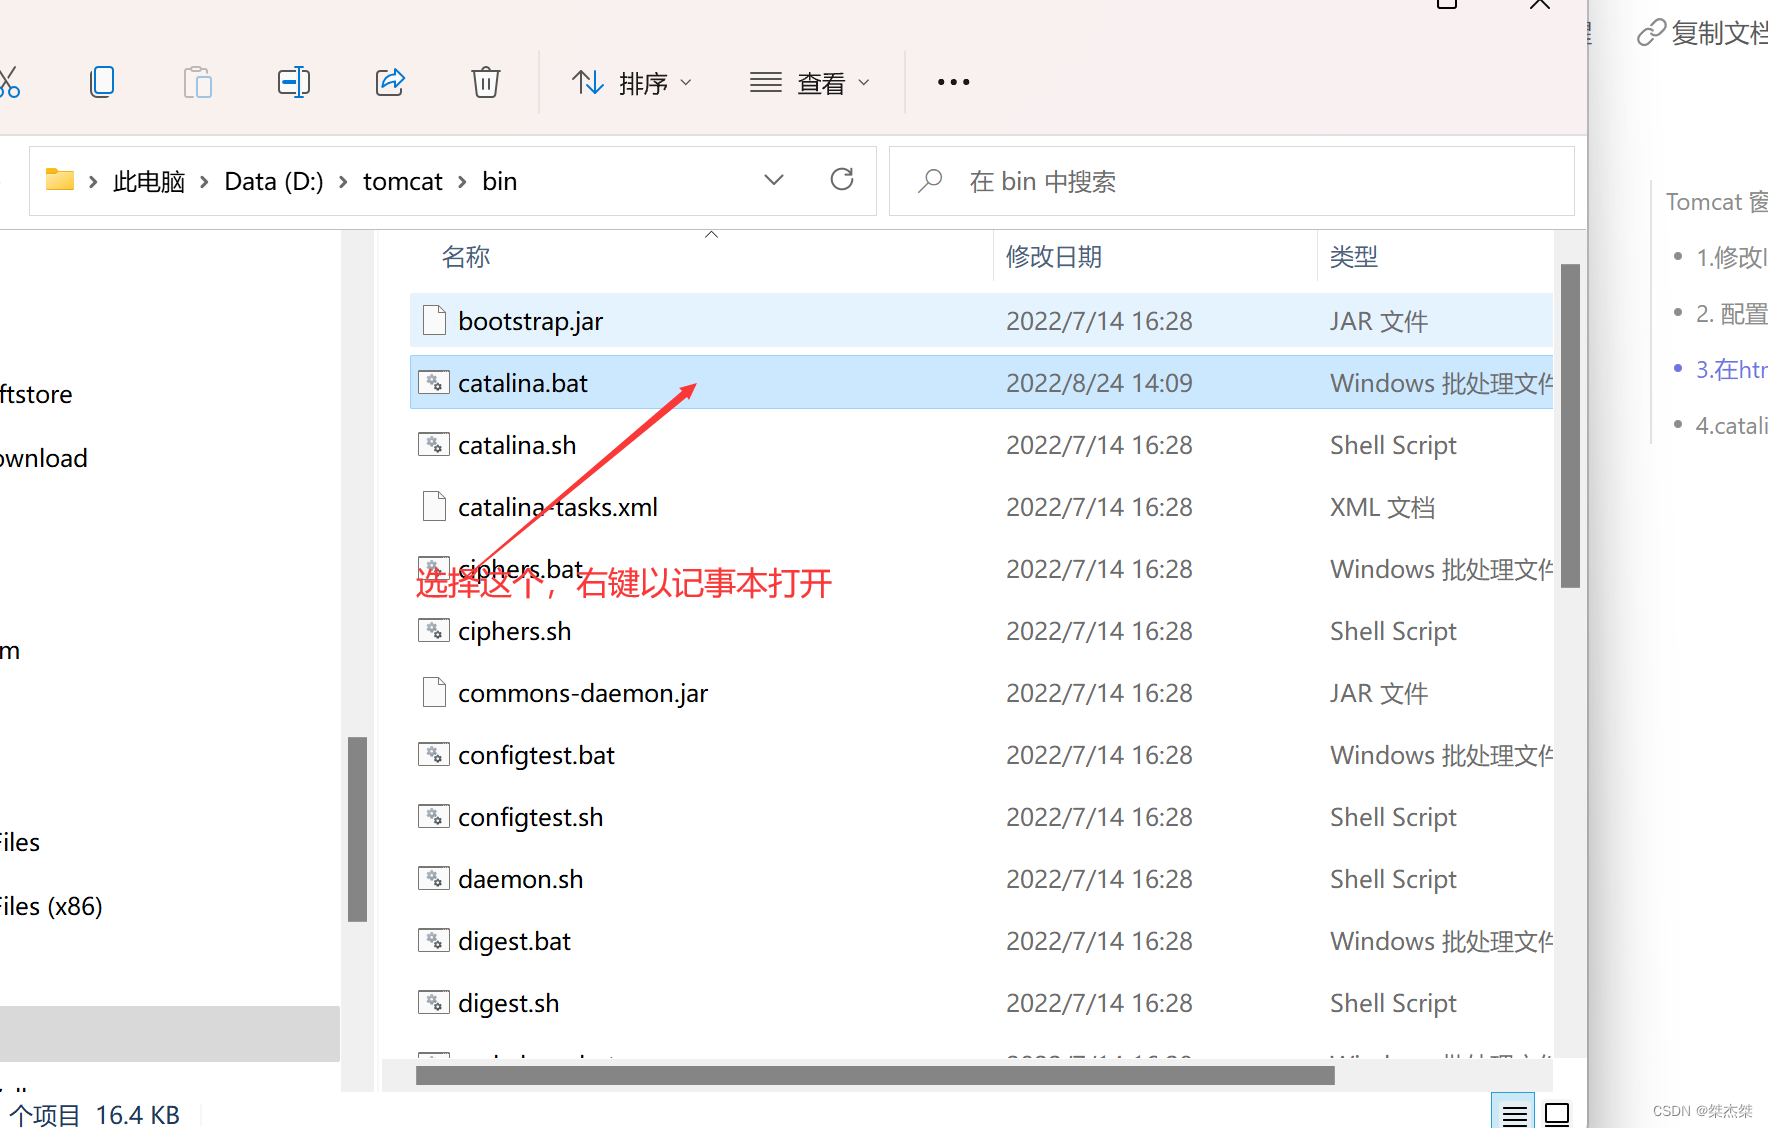Click the catalina.sh script icon
Image resolution: width=1768 pixels, height=1128 pixels.
[x=434, y=444]
